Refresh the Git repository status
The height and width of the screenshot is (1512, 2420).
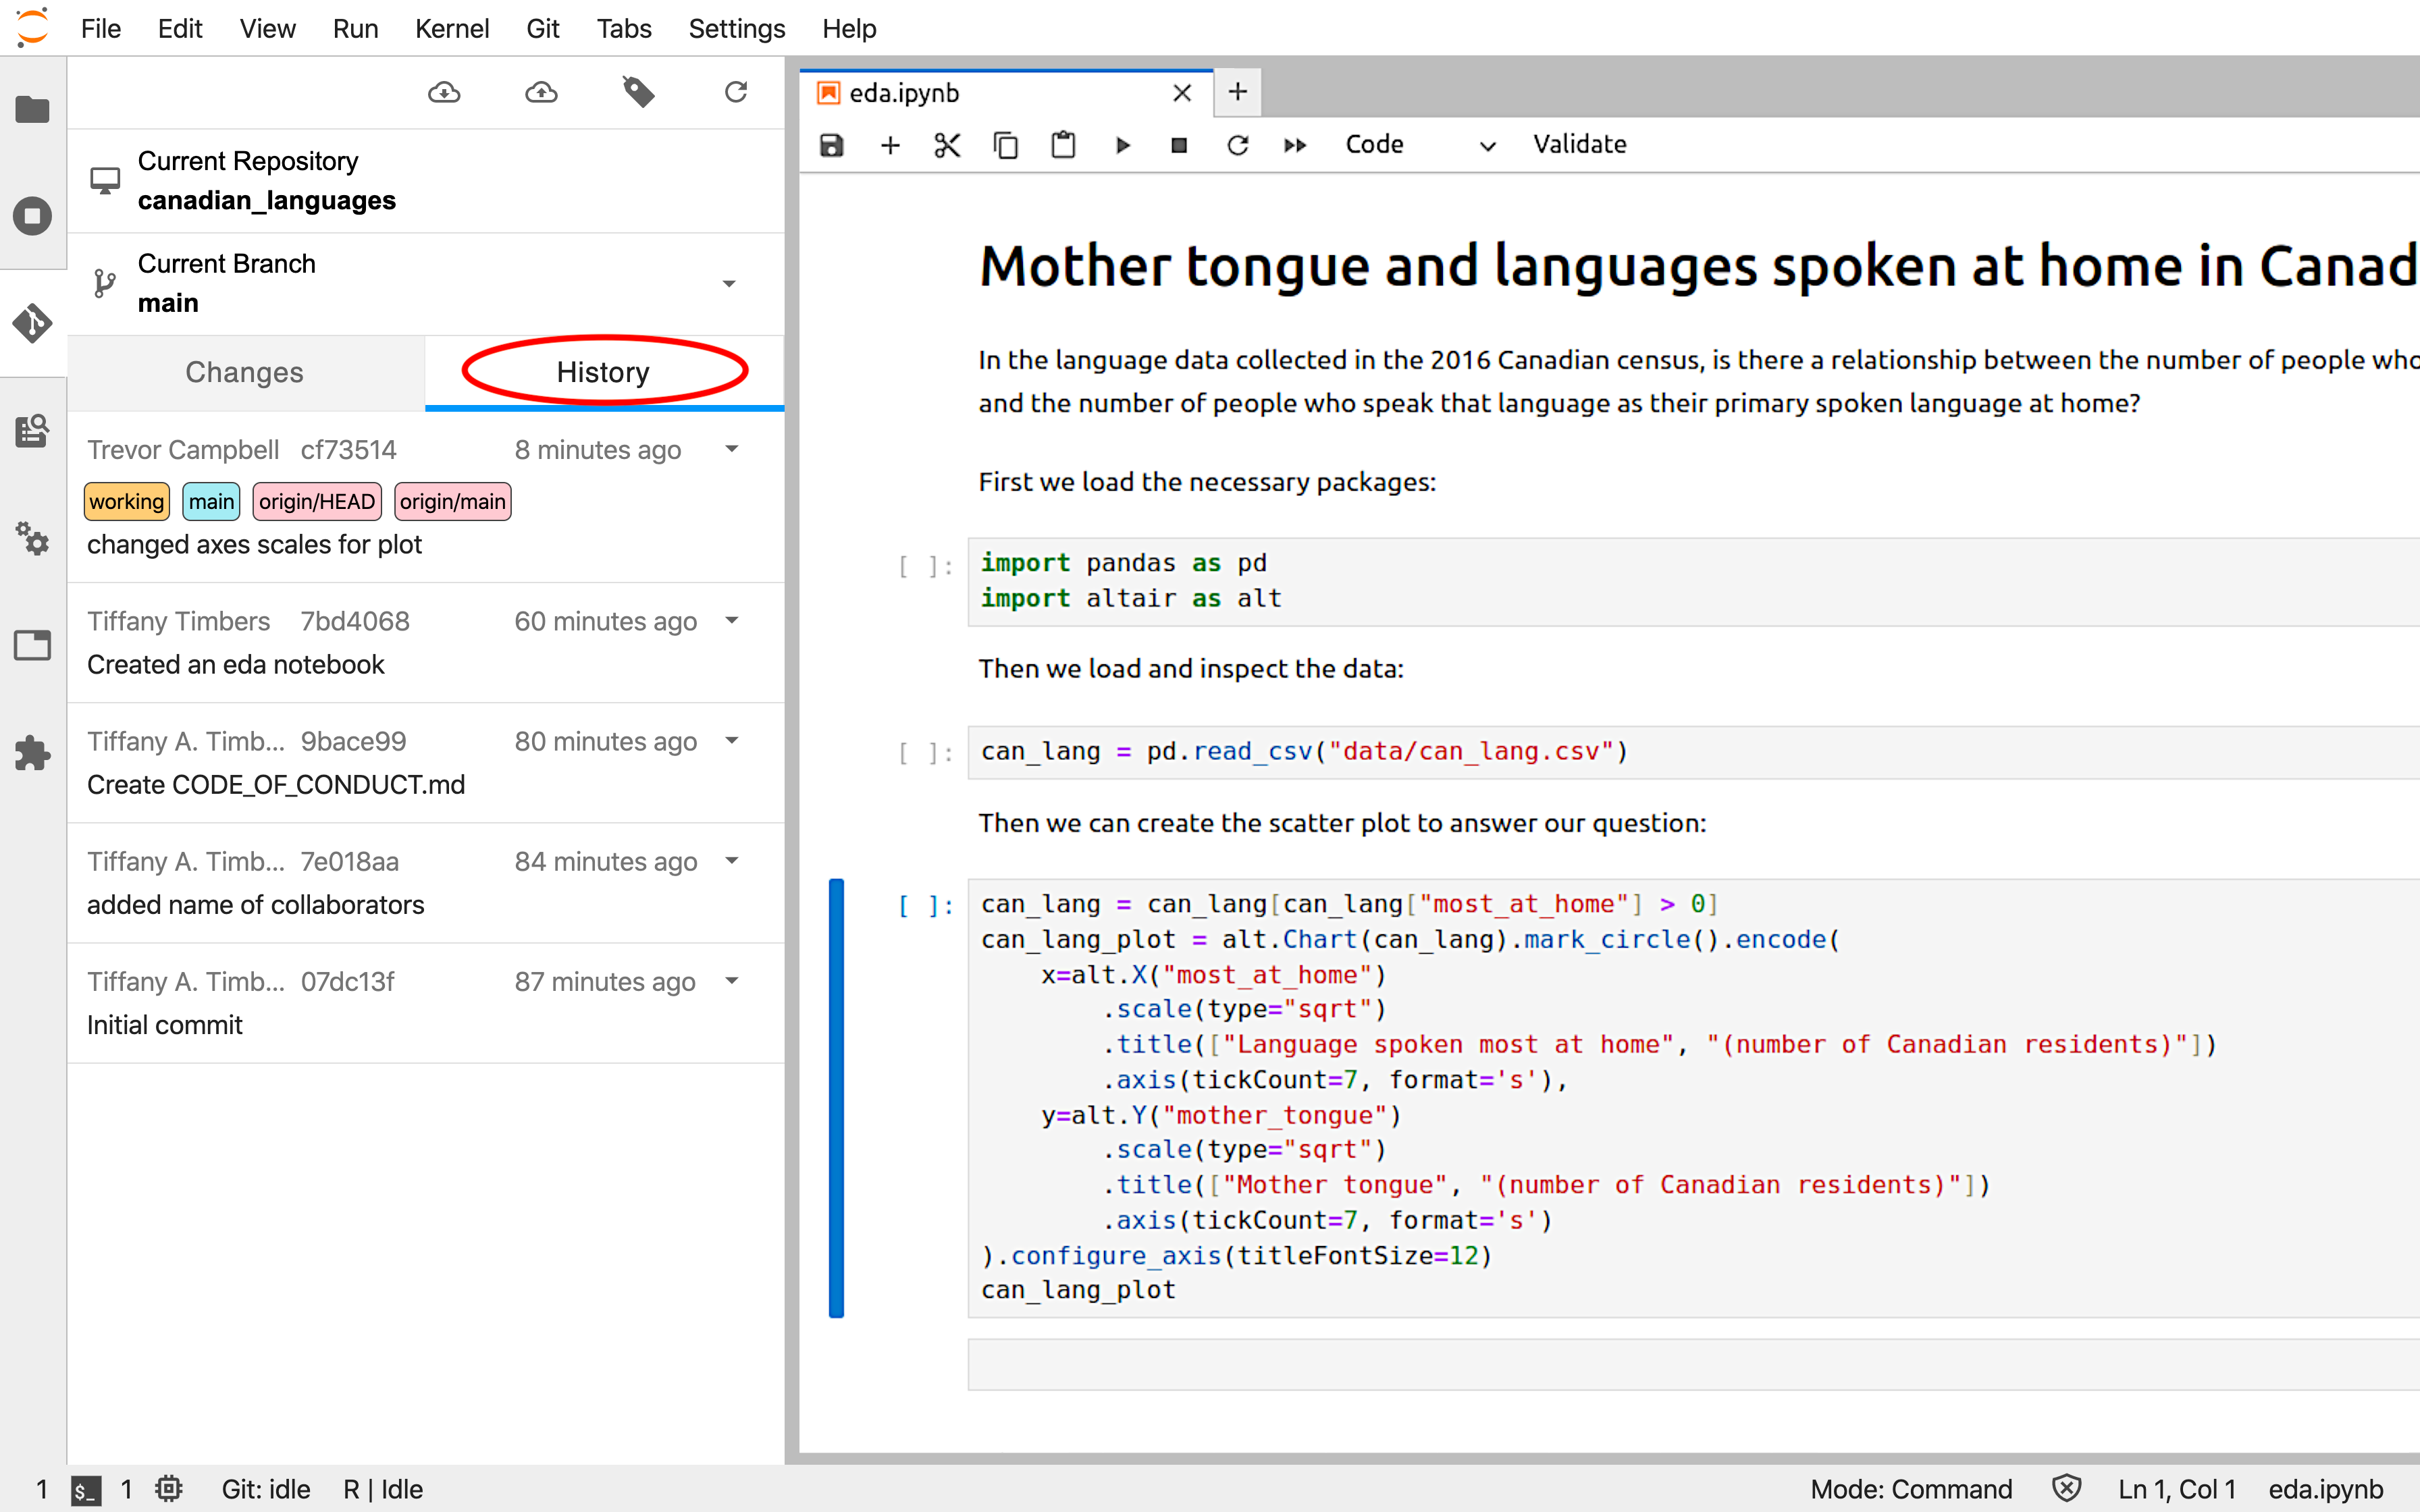click(x=736, y=93)
